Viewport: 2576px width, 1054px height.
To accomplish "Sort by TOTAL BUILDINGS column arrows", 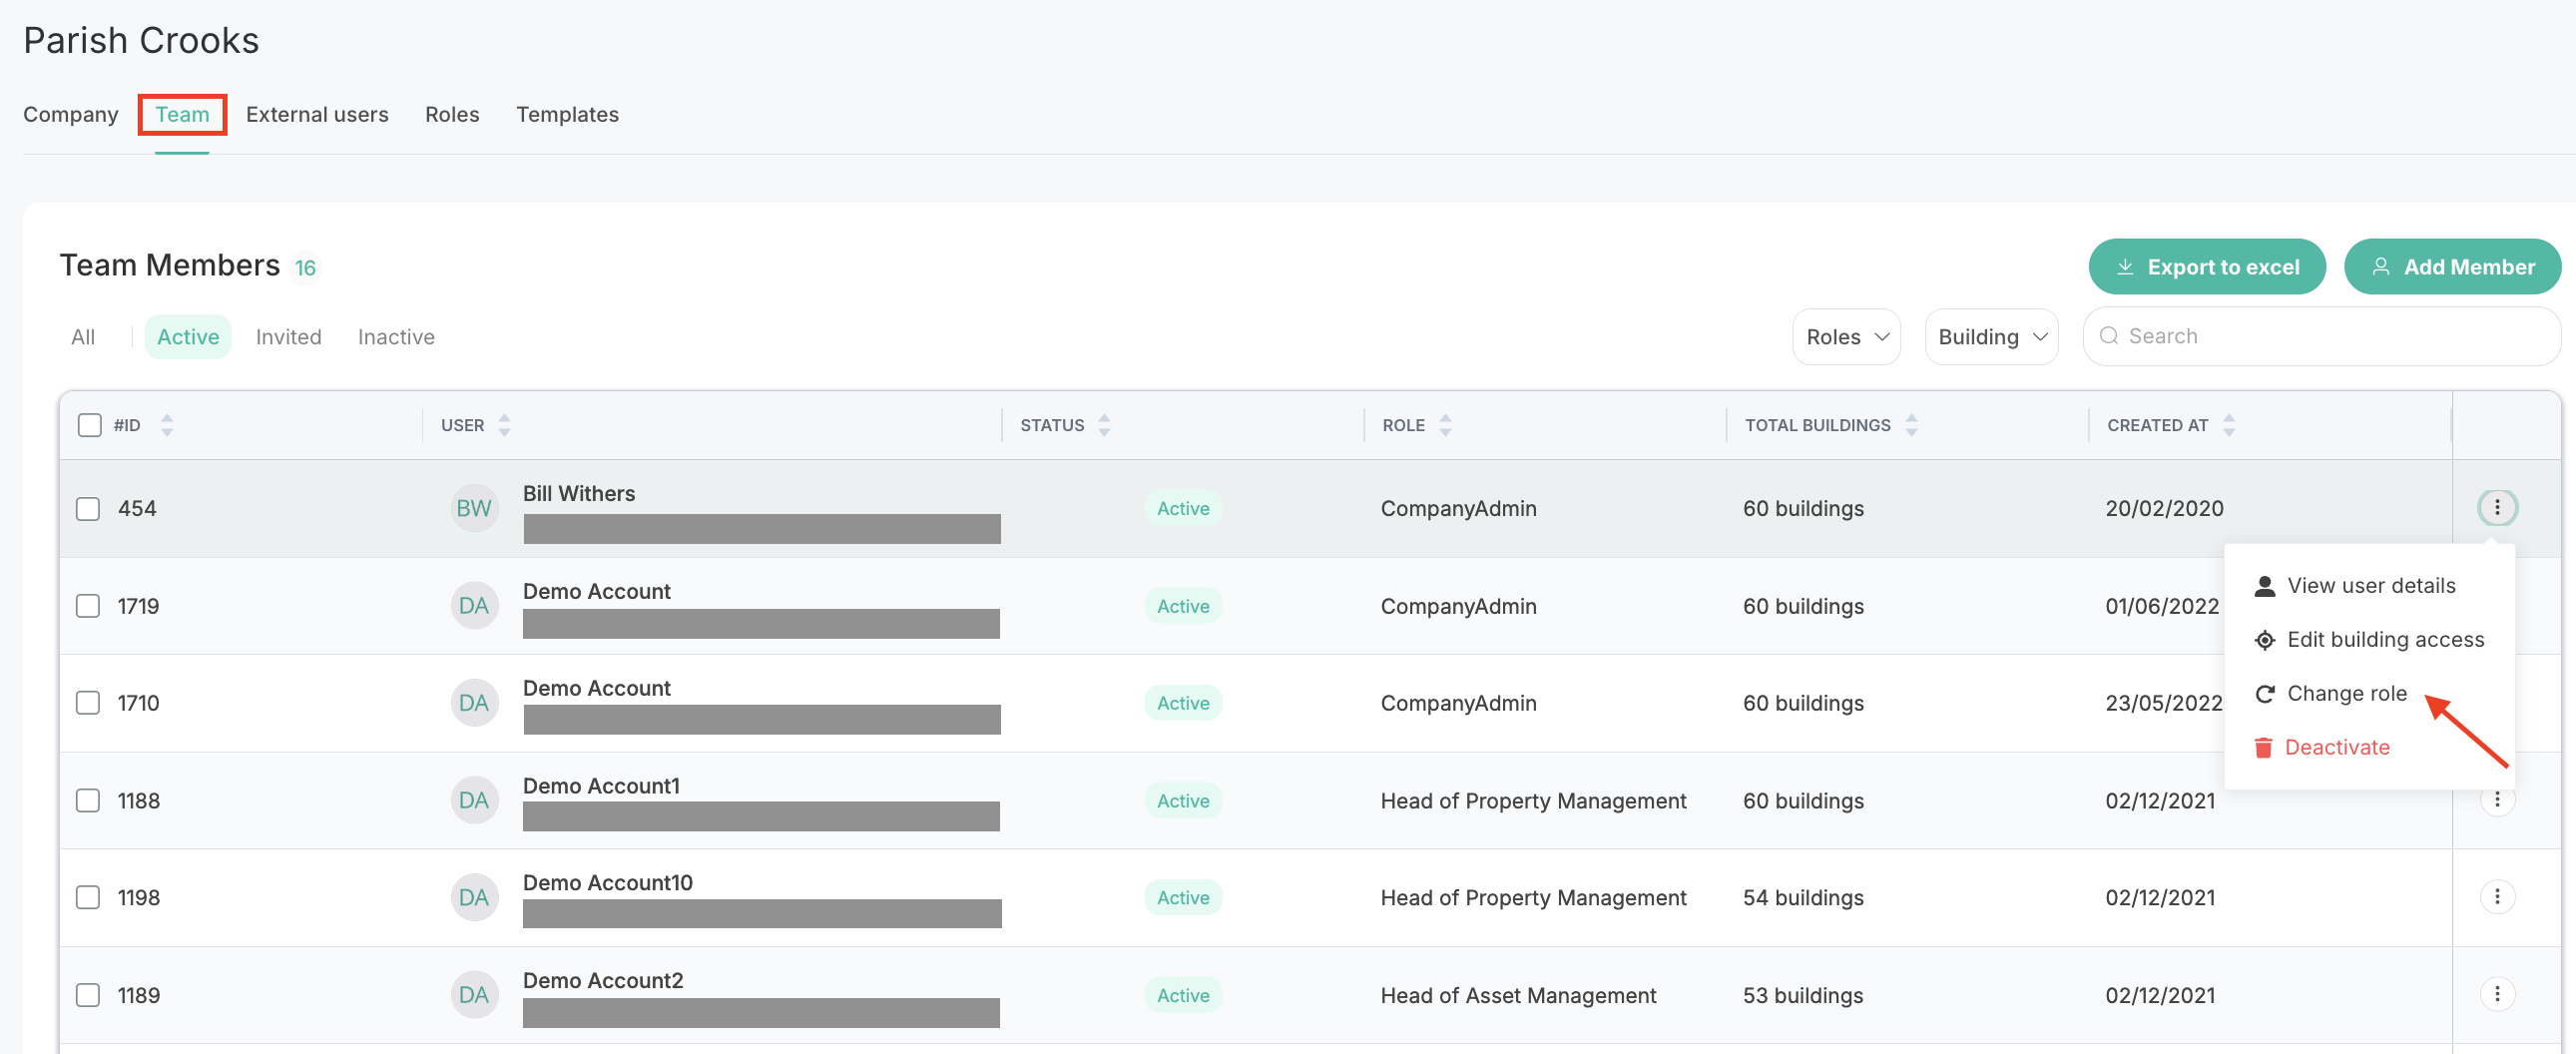I will [1911, 425].
